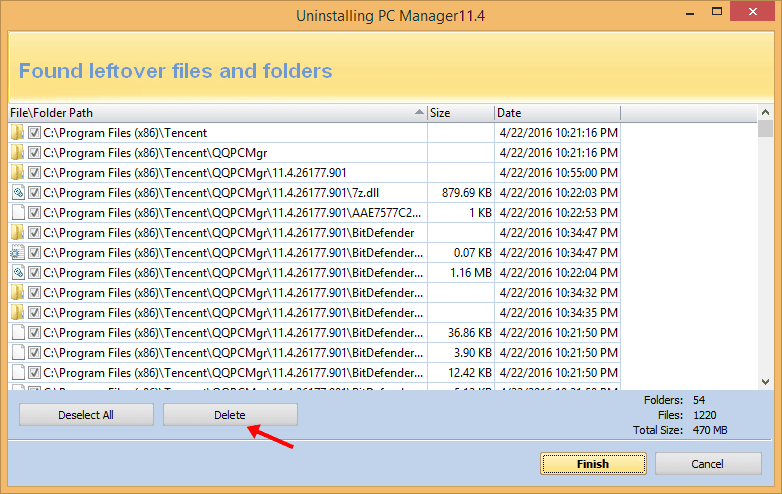Click folder icon of C:\Program Files (x86)\Tencent row

pyautogui.click(x=17, y=133)
